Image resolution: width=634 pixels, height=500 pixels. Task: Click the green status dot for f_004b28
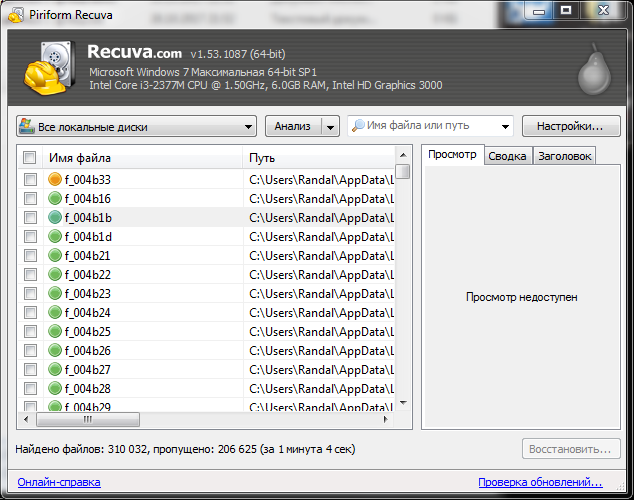(x=55, y=388)
